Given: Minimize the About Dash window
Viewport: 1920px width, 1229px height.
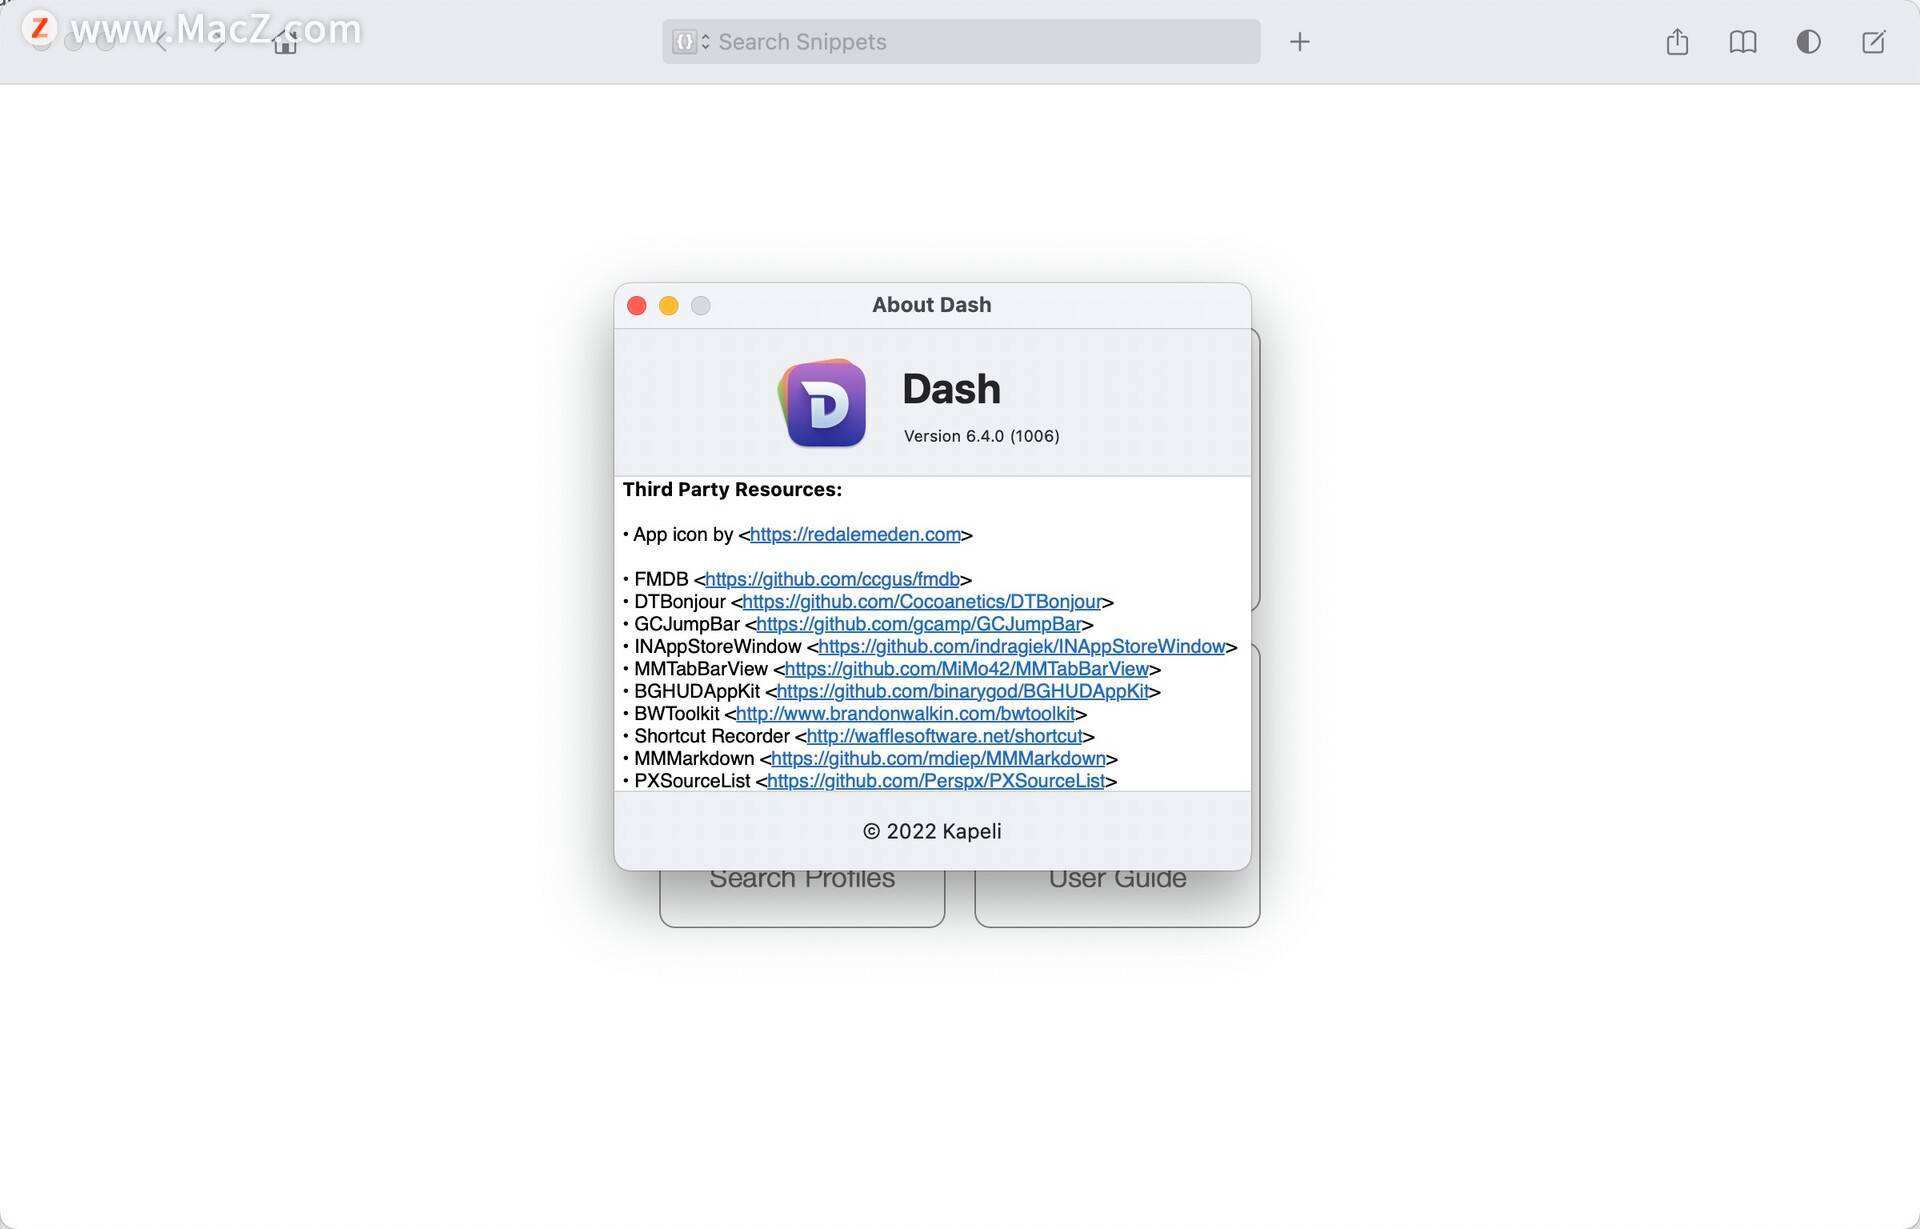Looking at the screenshot, I should click(x=669, y=306).
